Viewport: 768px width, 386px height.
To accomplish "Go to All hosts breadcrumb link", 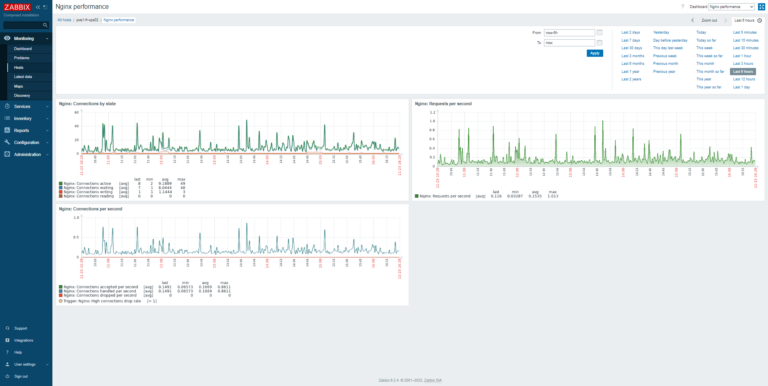I will pos(64,20).
